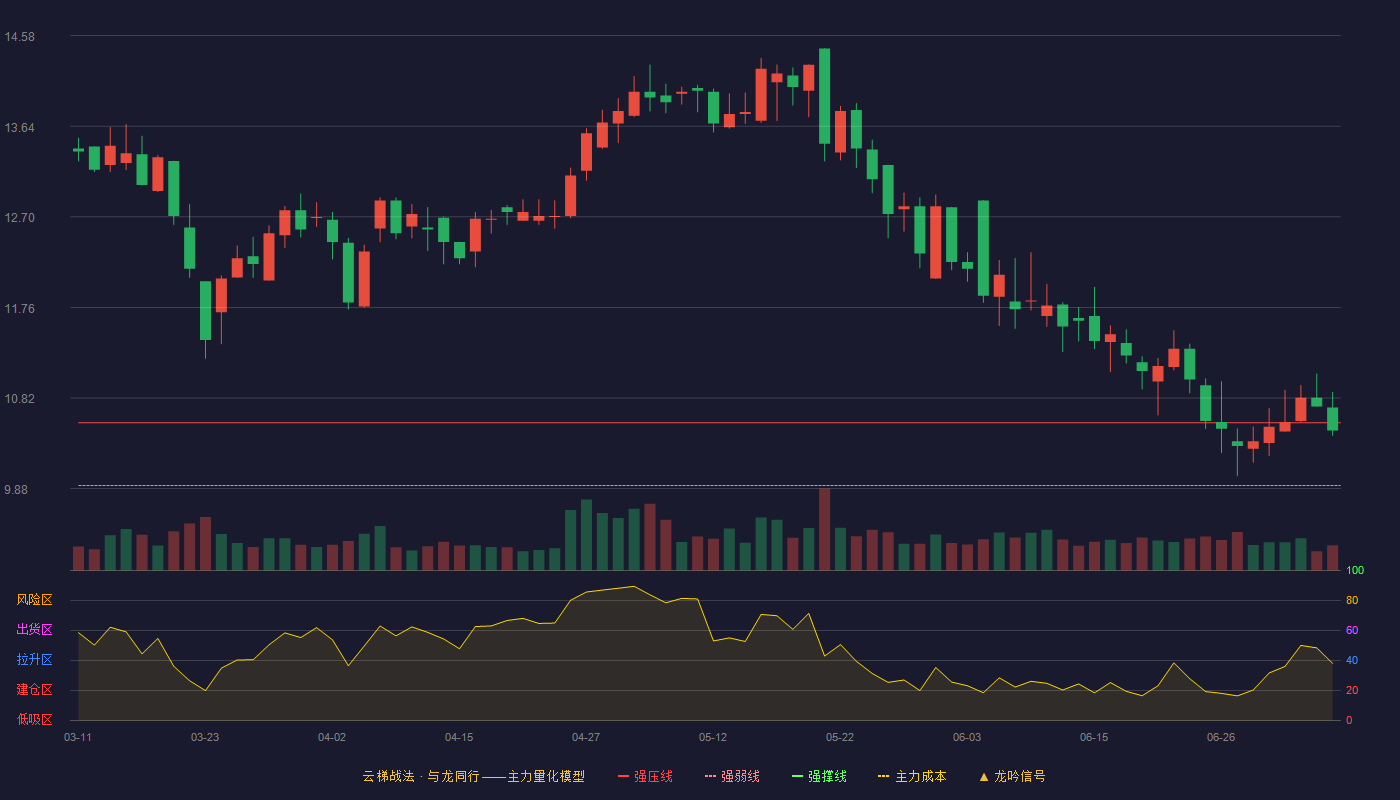Click the red dash icon beside 强压线
The image size is (1400, 800).
pyautogui.click(x=623, y=776)
